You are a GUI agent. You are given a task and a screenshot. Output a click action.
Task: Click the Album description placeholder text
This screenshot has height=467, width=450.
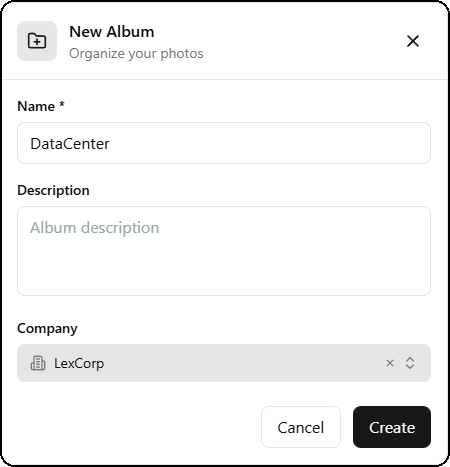[95, 228]
